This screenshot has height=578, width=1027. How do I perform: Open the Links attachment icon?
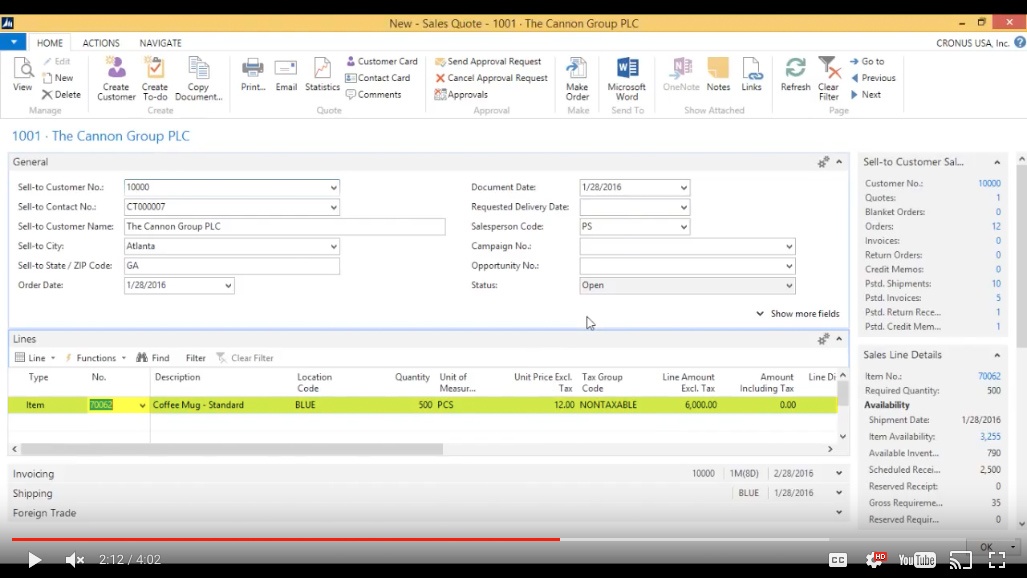tap(751, 74)
